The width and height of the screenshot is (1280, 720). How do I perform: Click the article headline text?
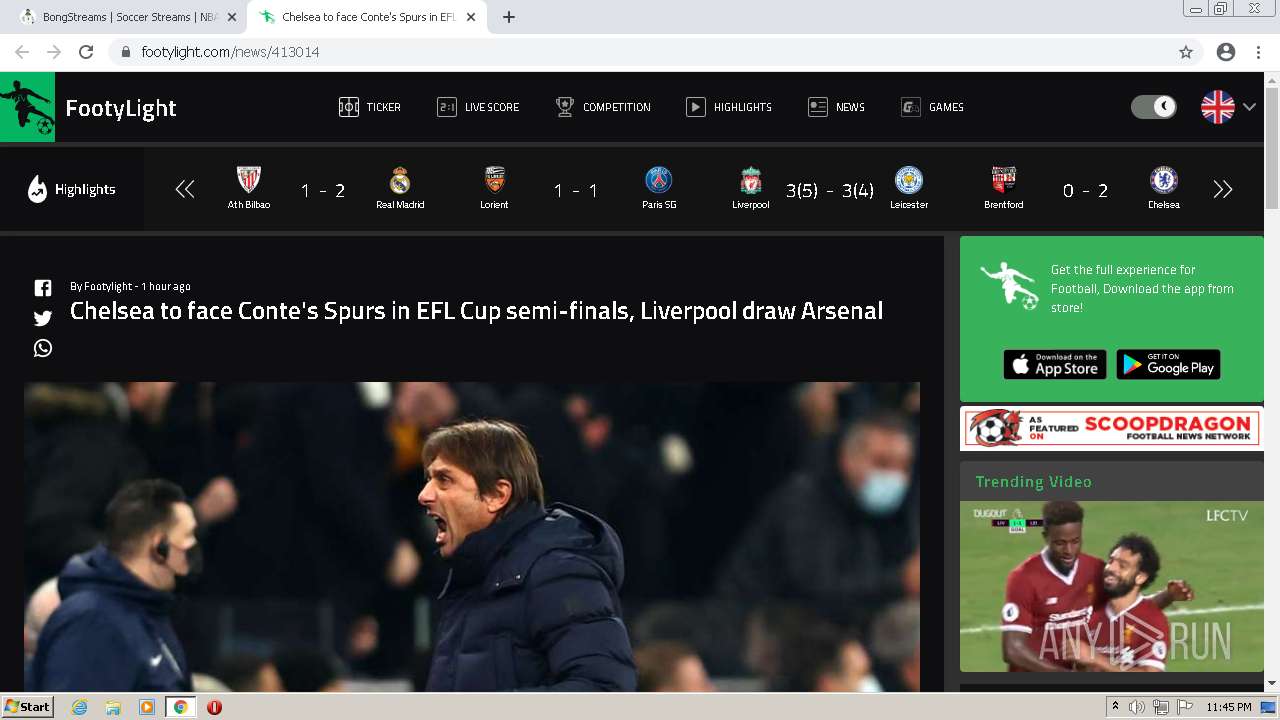click(476, 311)
